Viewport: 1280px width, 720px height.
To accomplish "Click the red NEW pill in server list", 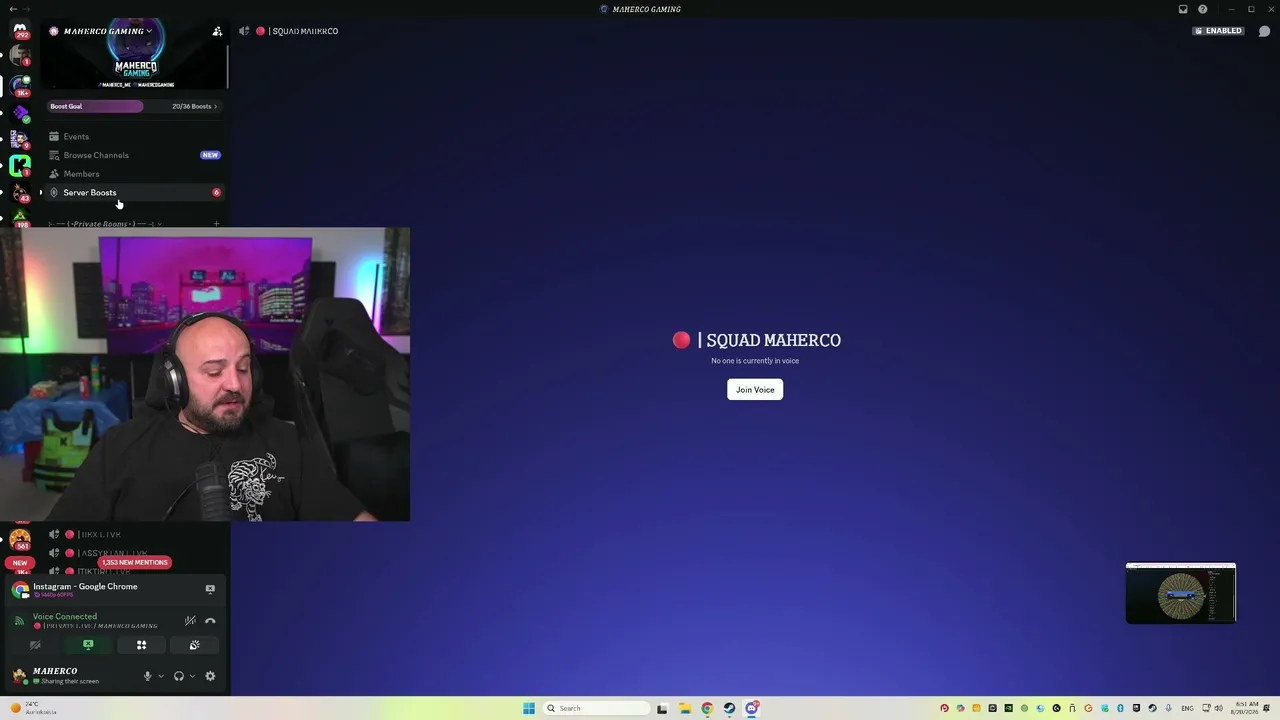I will pyautogui.click(x=20, y=563).
